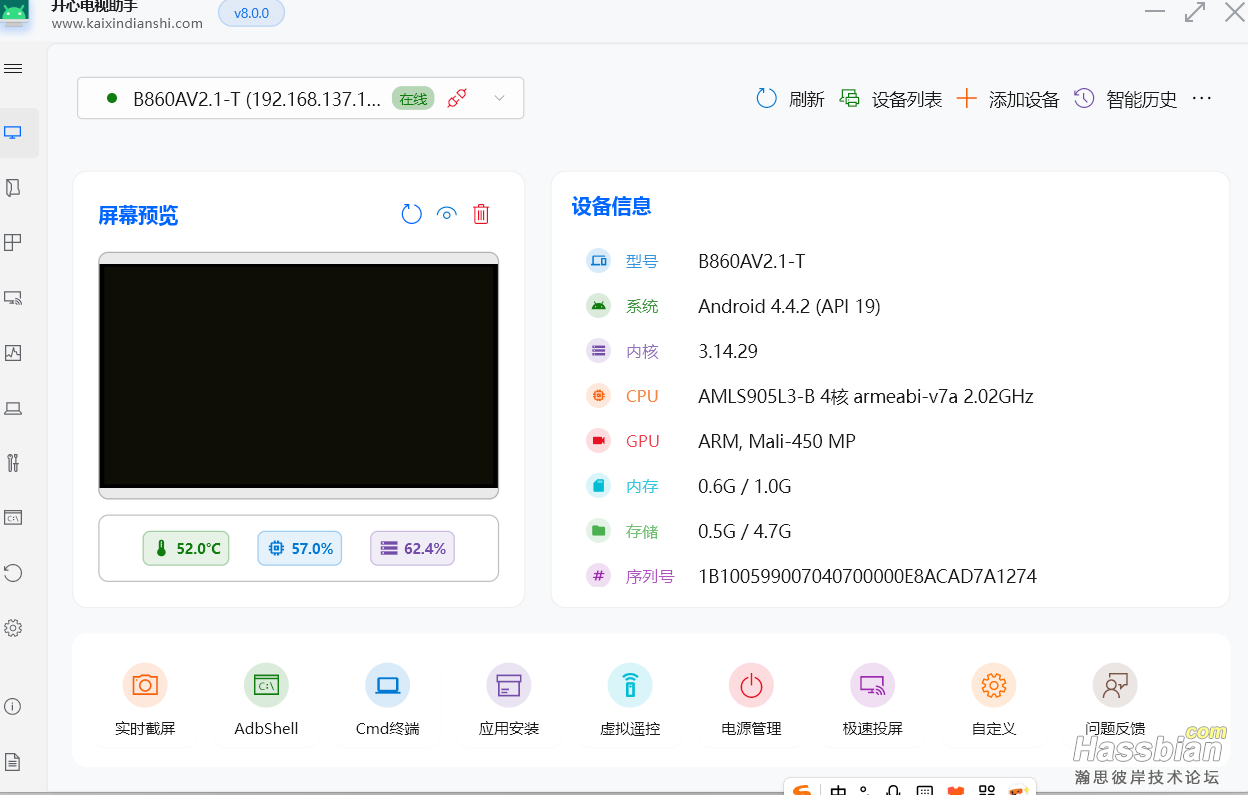
Task: Click the 刷新 refresh button
Action: click(x=790, y=99)
